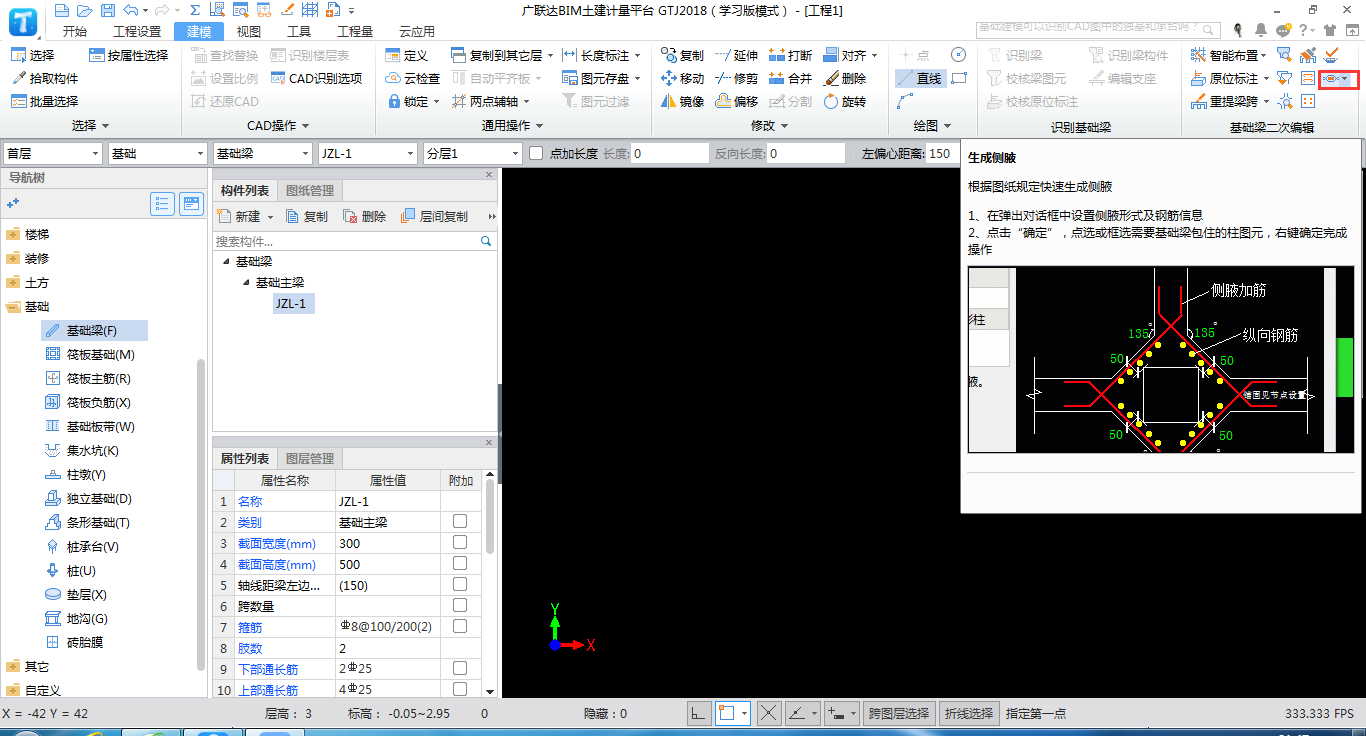Switch to the 图纸管理 tab
Viewport: 1366px width, 736px height.
click(310, 190)
